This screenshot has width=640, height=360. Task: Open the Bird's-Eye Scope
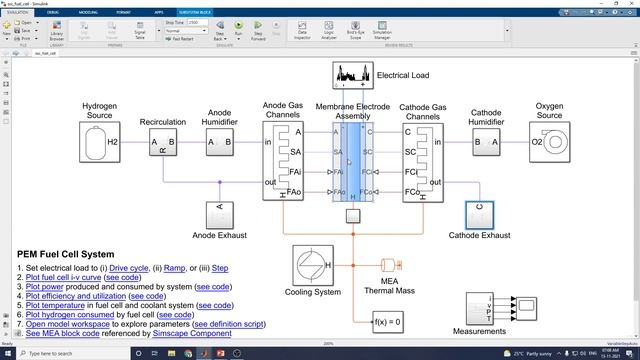click(356, 31)
